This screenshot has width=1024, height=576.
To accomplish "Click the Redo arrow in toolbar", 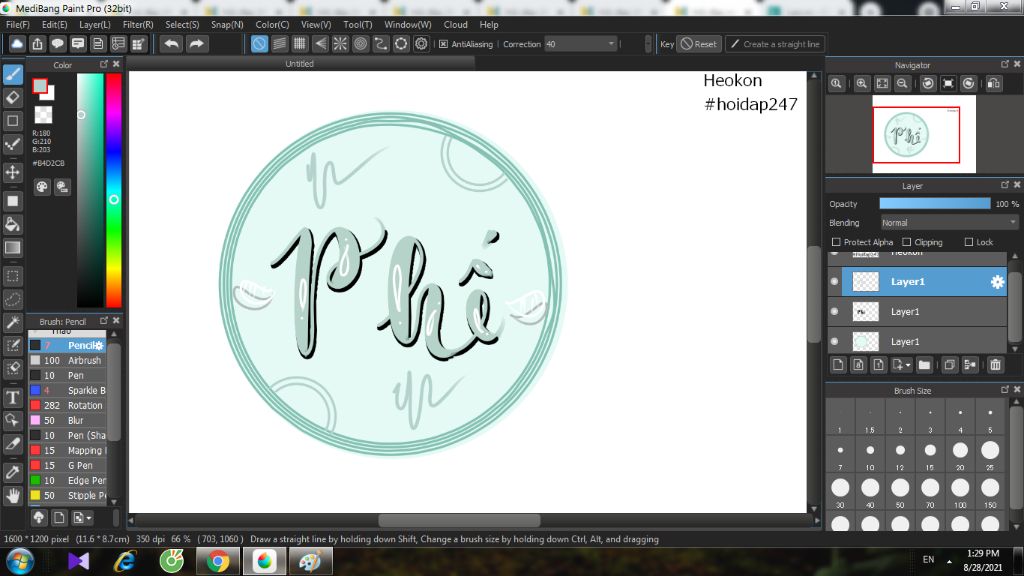I will [196, 44].
